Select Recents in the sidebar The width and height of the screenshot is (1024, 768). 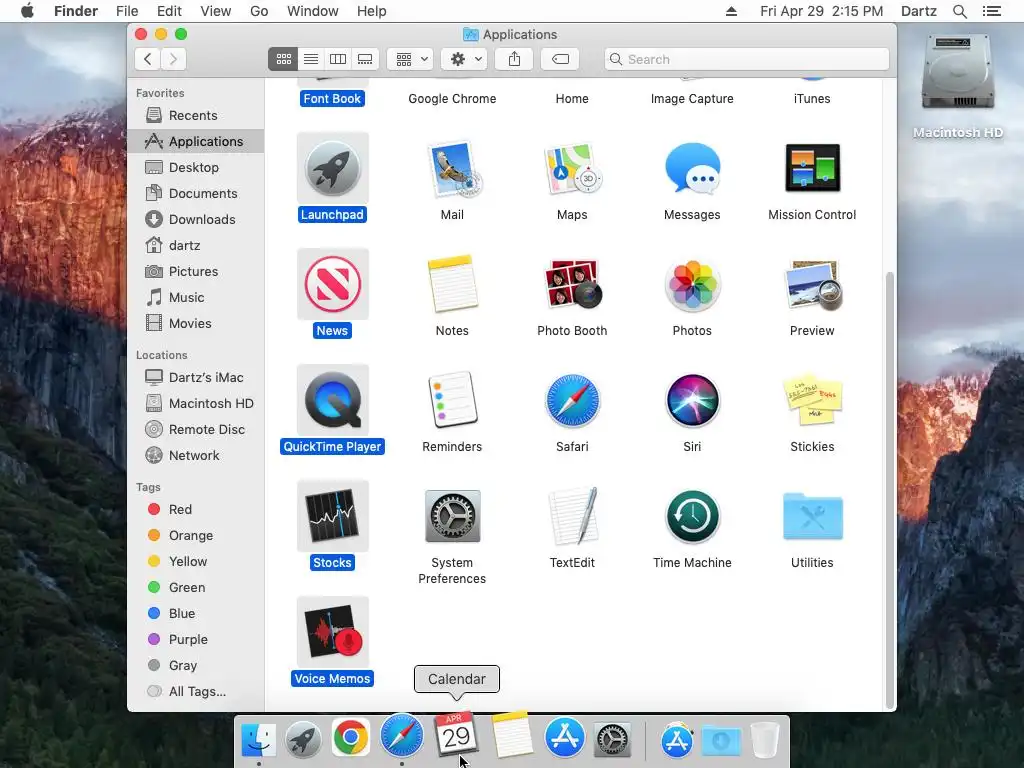(x=196, y=116)
